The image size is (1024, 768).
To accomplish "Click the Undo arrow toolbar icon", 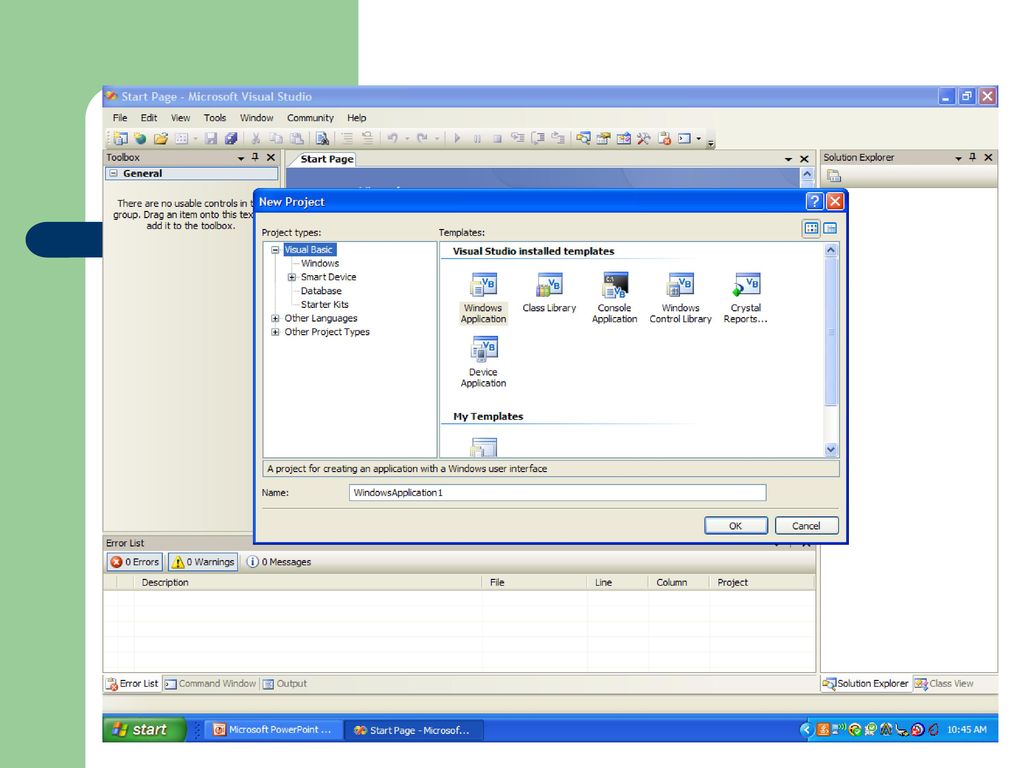I will point(392,138).
